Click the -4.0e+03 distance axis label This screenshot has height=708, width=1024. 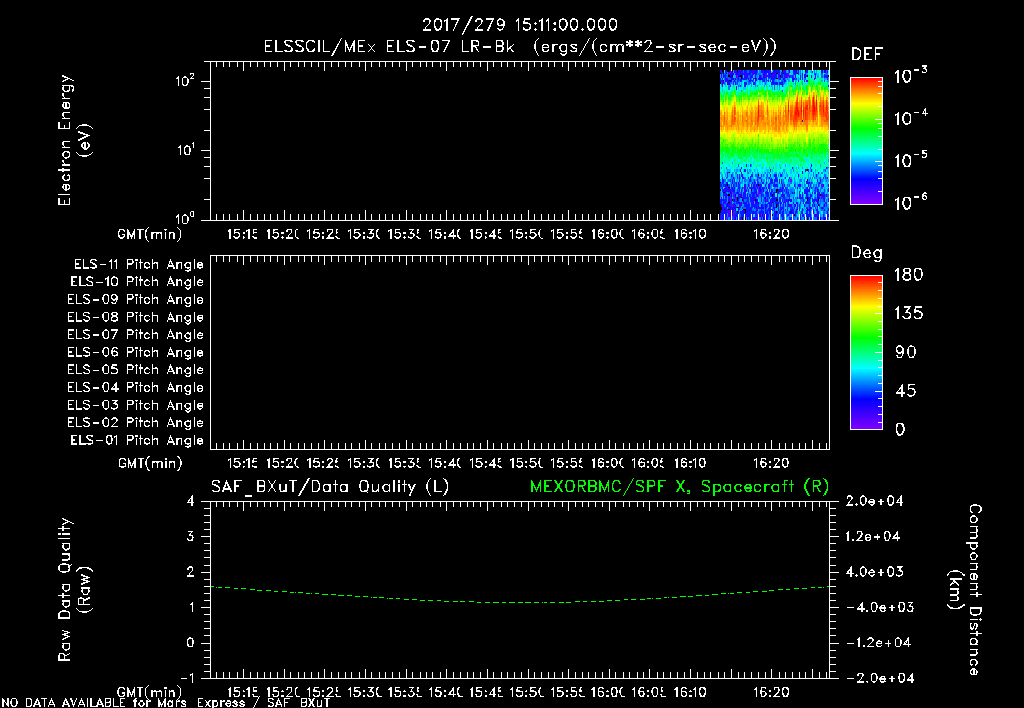click(x=878, y=607)
